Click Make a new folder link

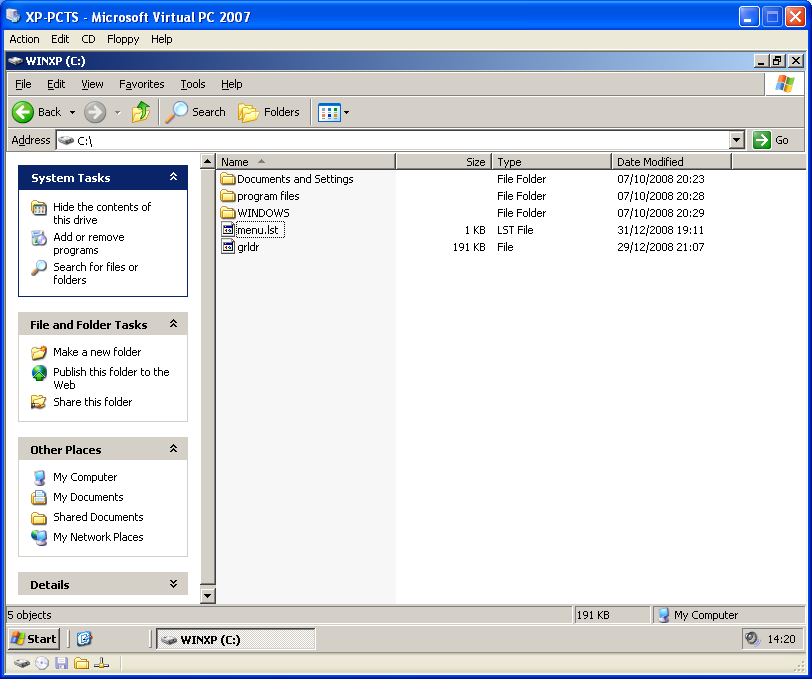pyautogui.click(x=97, y=352)
